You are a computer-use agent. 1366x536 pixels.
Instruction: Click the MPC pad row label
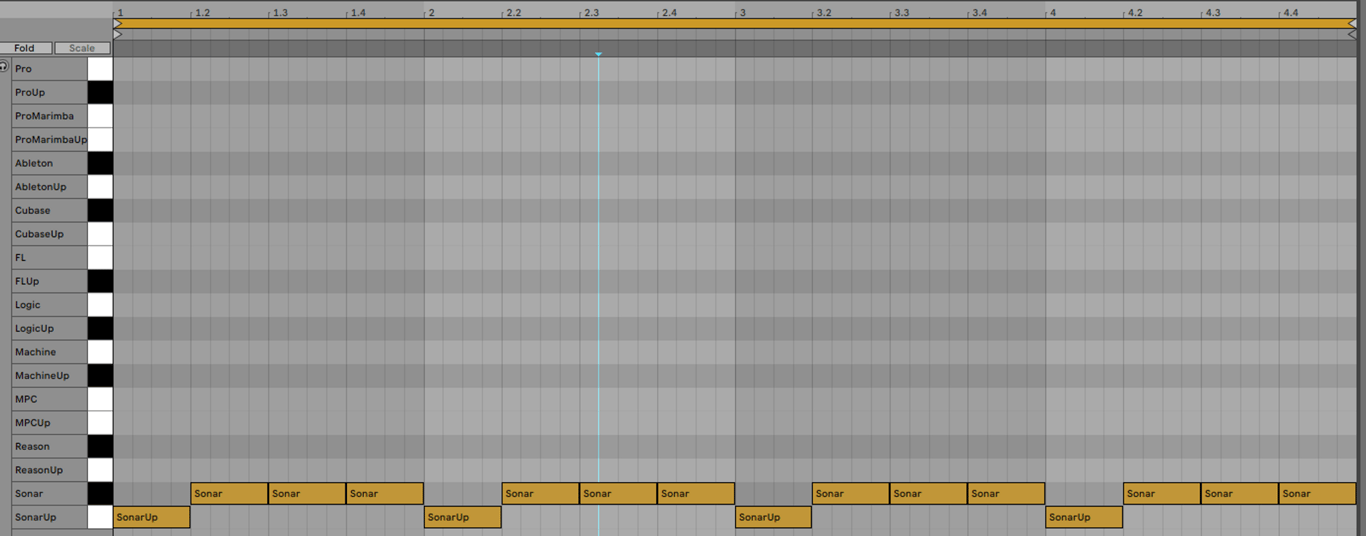point(49,399)
